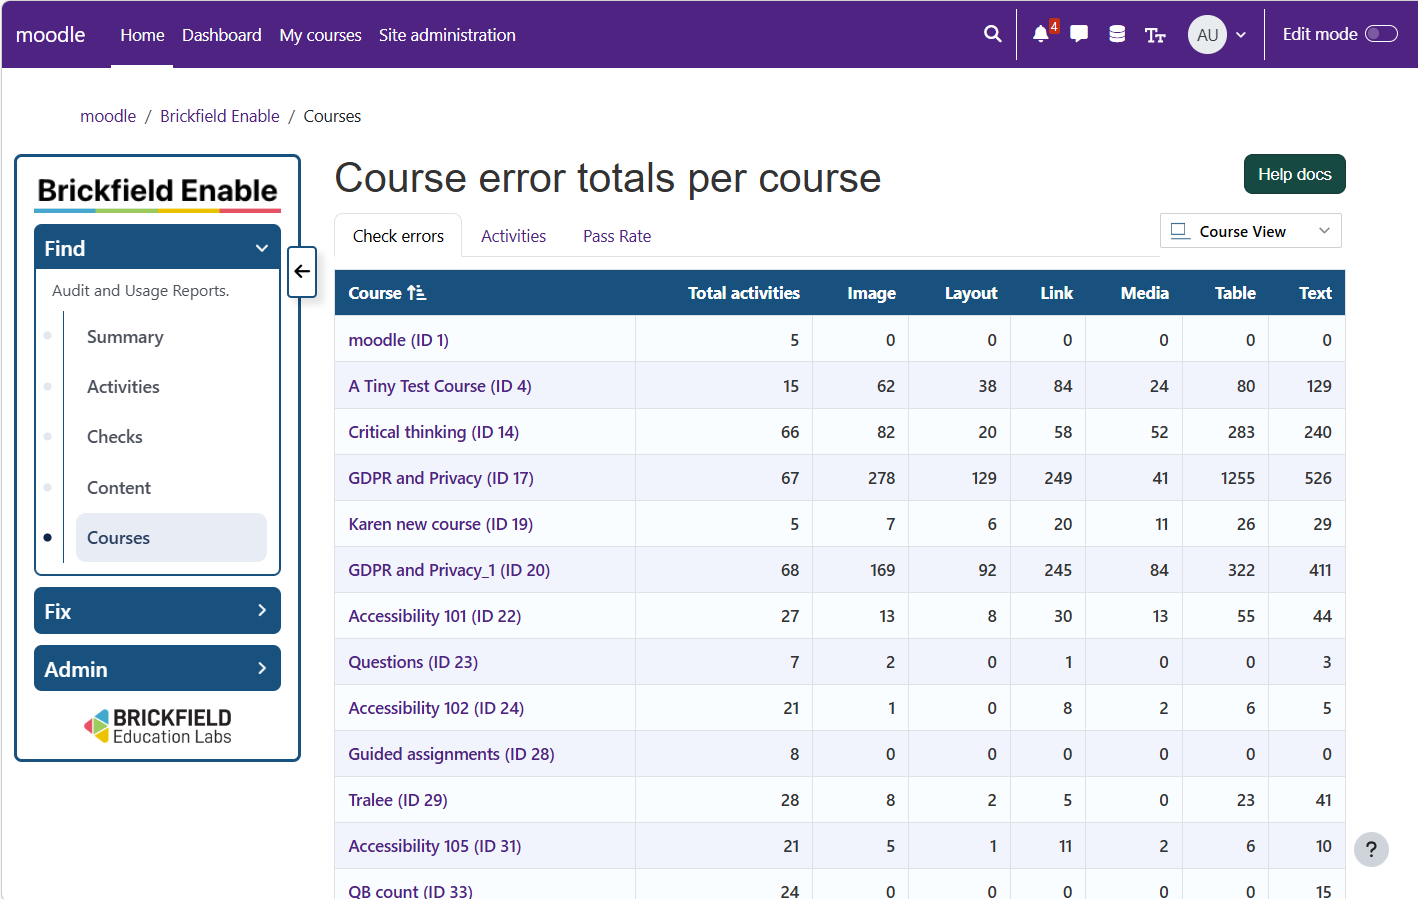Open Activities report in sidebar
The image size is (1418, 899).
point(123,387)
